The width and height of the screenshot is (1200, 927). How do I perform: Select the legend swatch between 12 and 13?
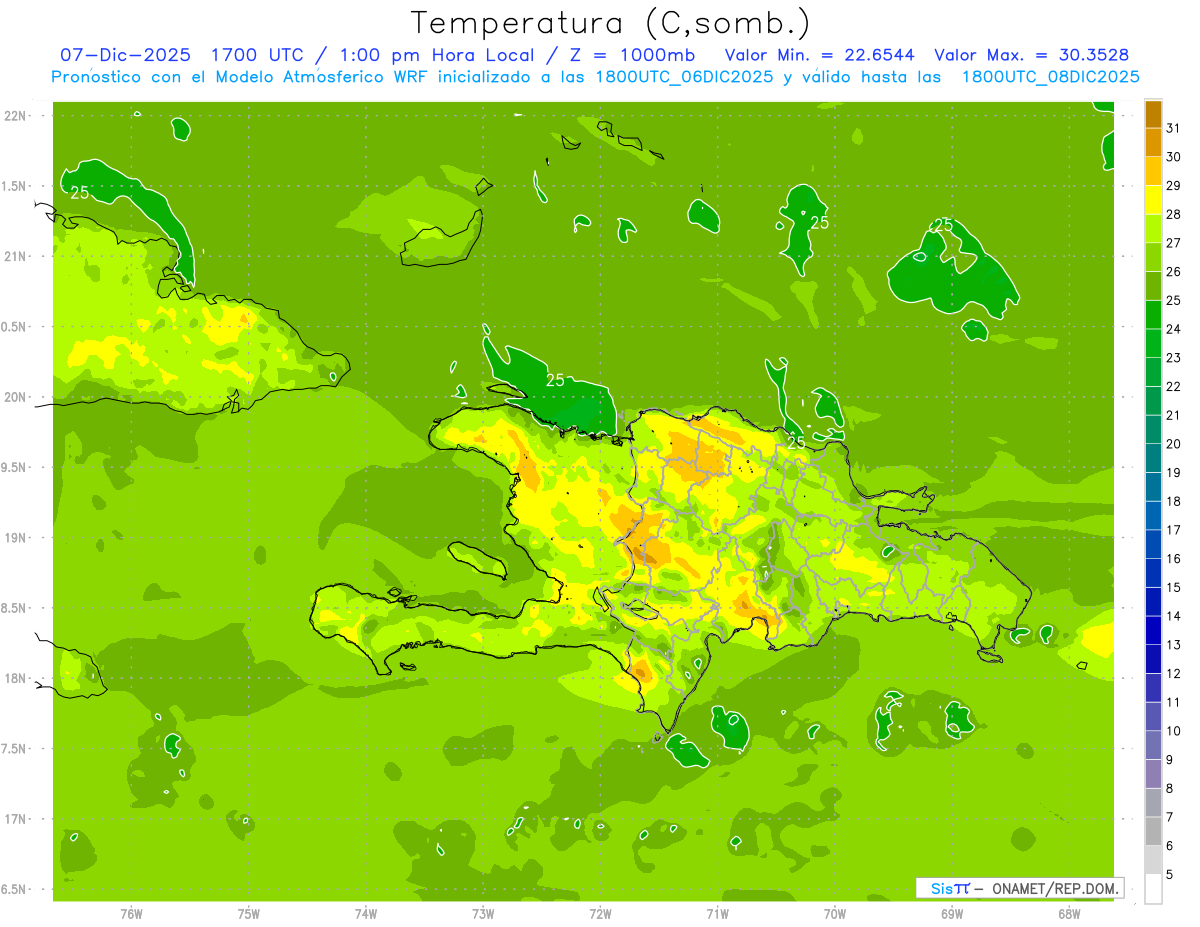pyautogui.click(x=1153, y=659)
